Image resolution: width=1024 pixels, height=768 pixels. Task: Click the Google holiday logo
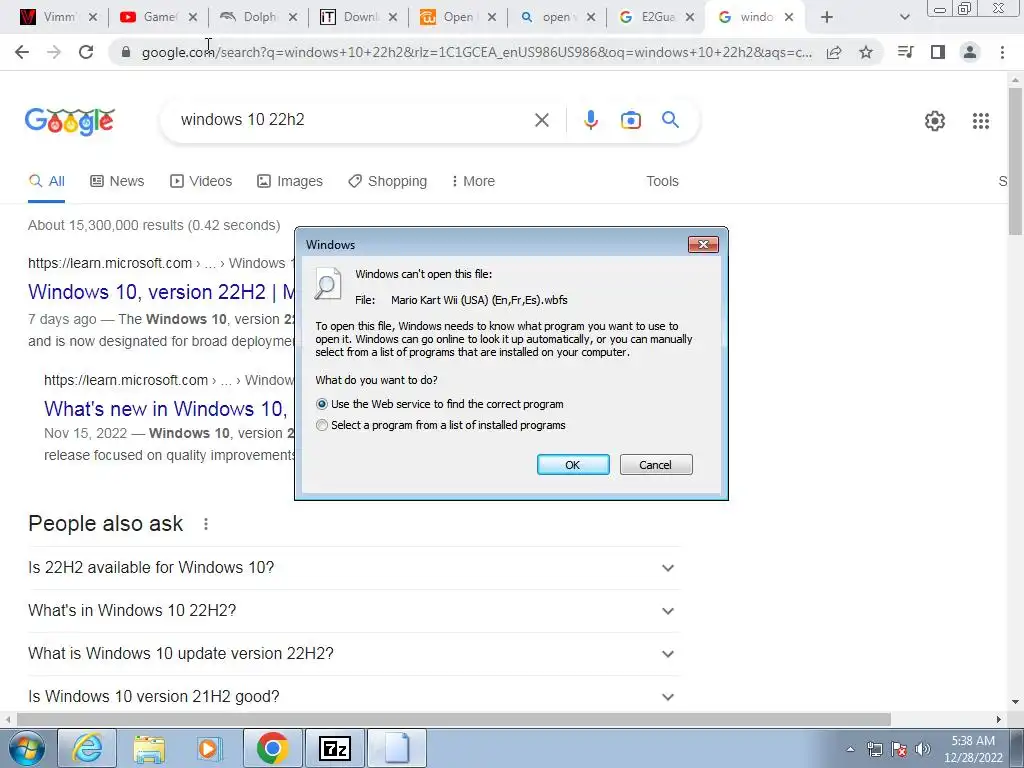(70, 121)
